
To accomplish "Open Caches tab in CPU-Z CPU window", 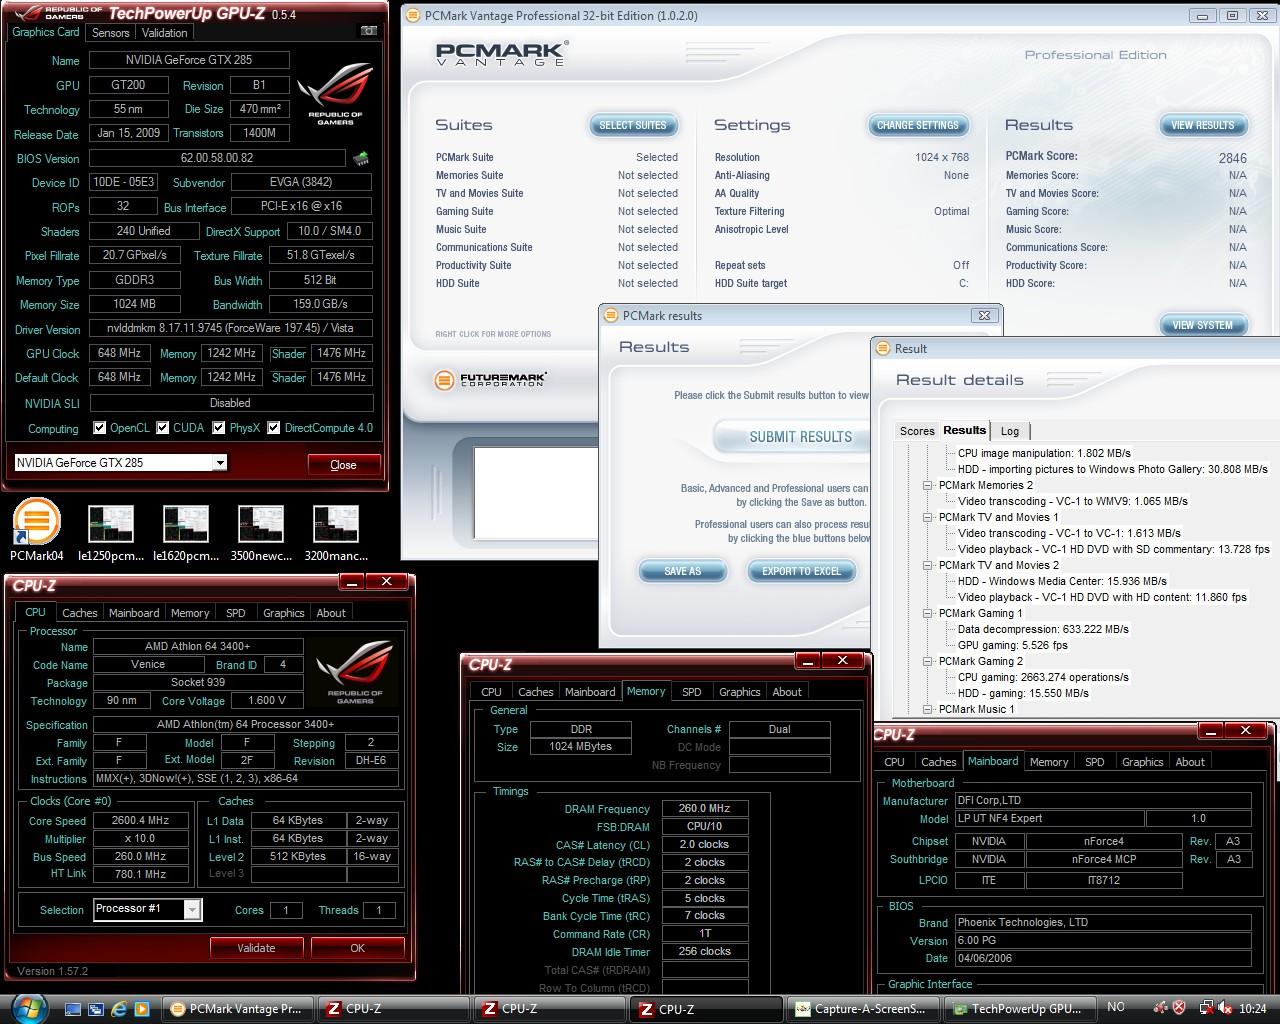I will 79,613.
